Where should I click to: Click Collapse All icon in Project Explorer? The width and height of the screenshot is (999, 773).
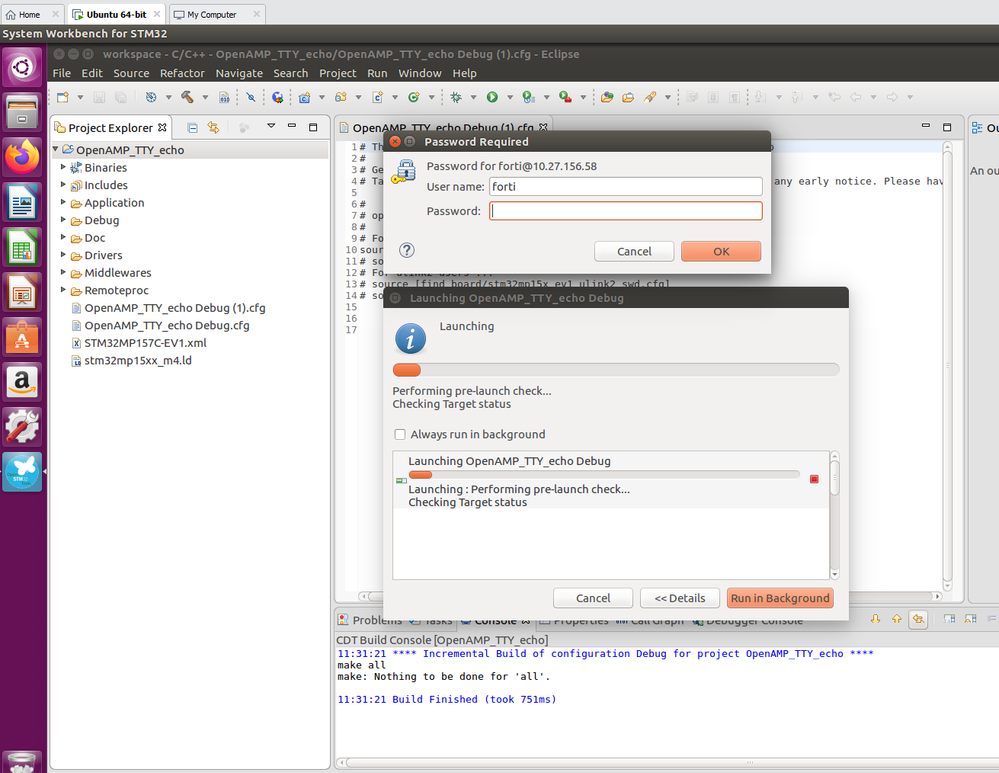192,128
